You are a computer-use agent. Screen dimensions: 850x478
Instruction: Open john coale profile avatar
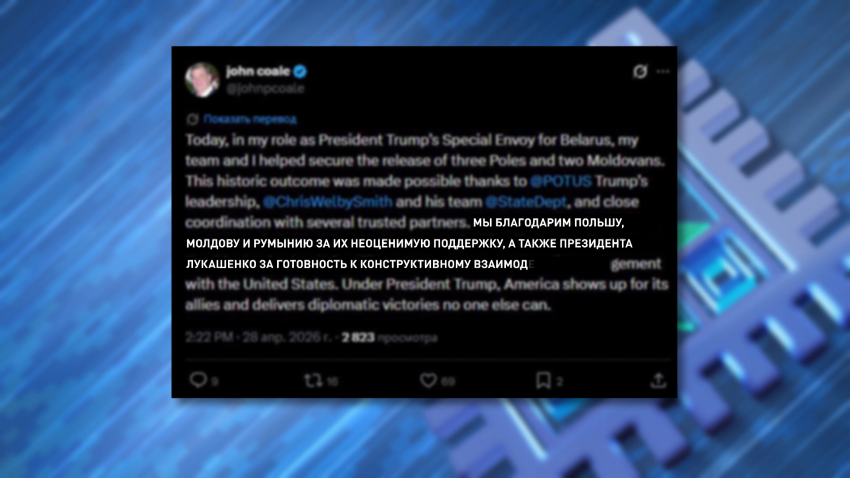click(x=202, y=79)
